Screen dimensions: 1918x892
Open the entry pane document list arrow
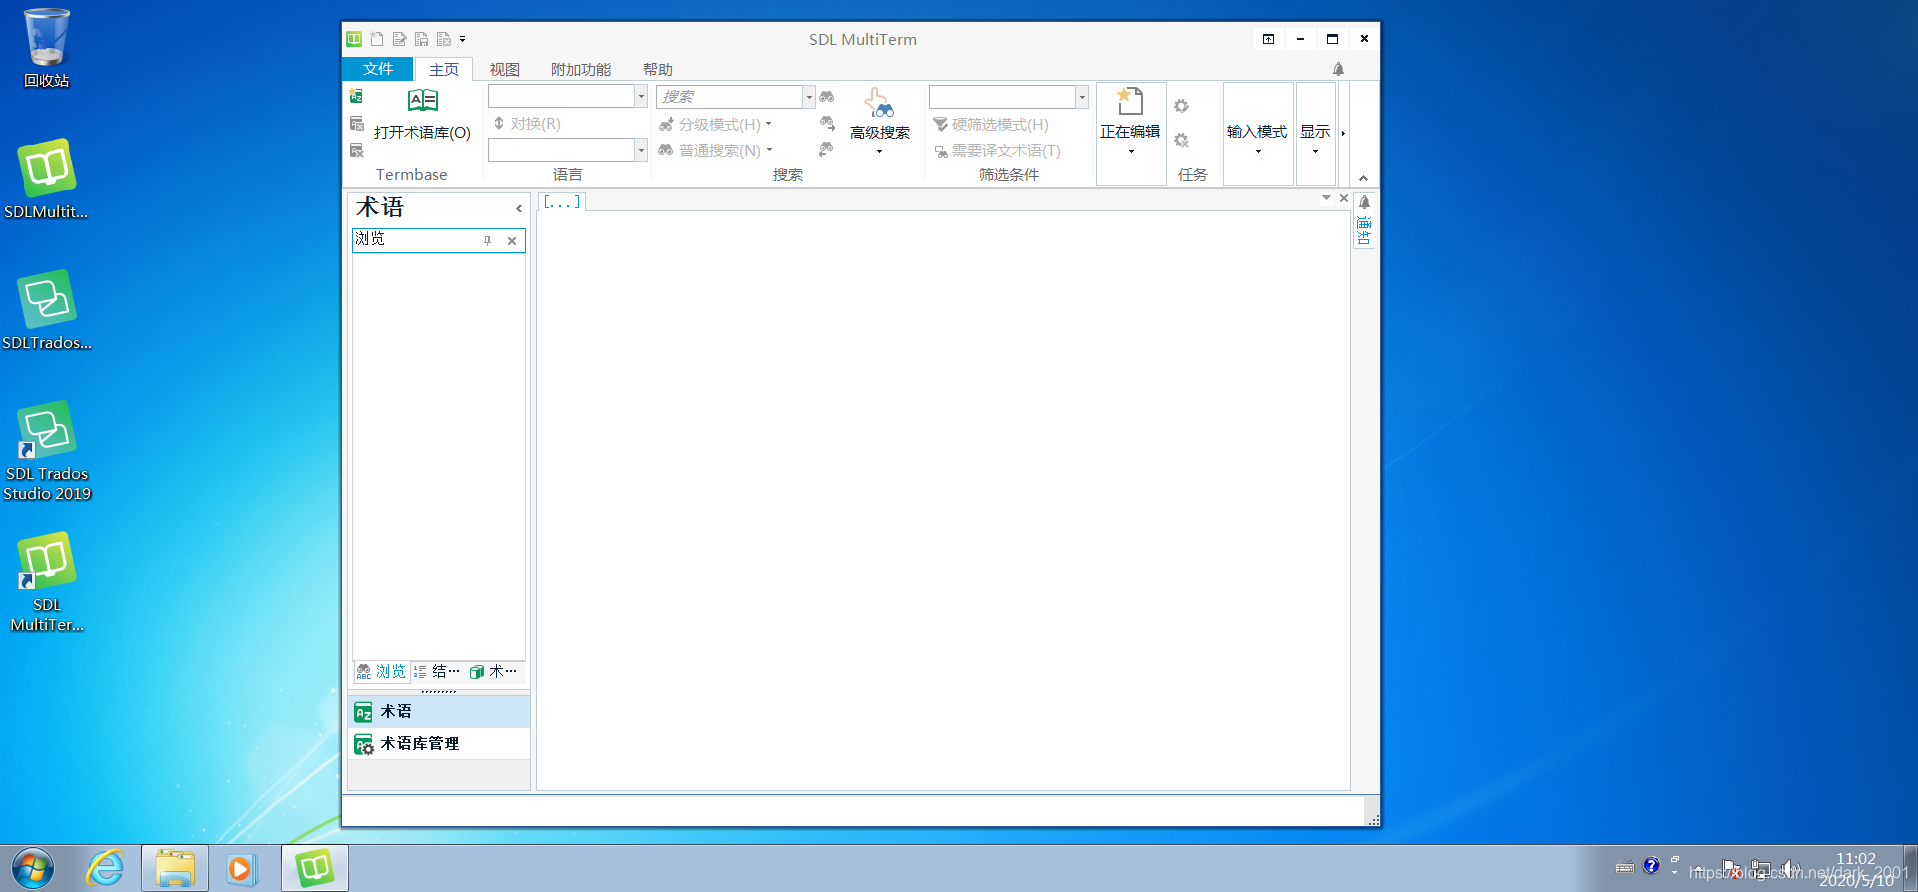(1326, 198)
